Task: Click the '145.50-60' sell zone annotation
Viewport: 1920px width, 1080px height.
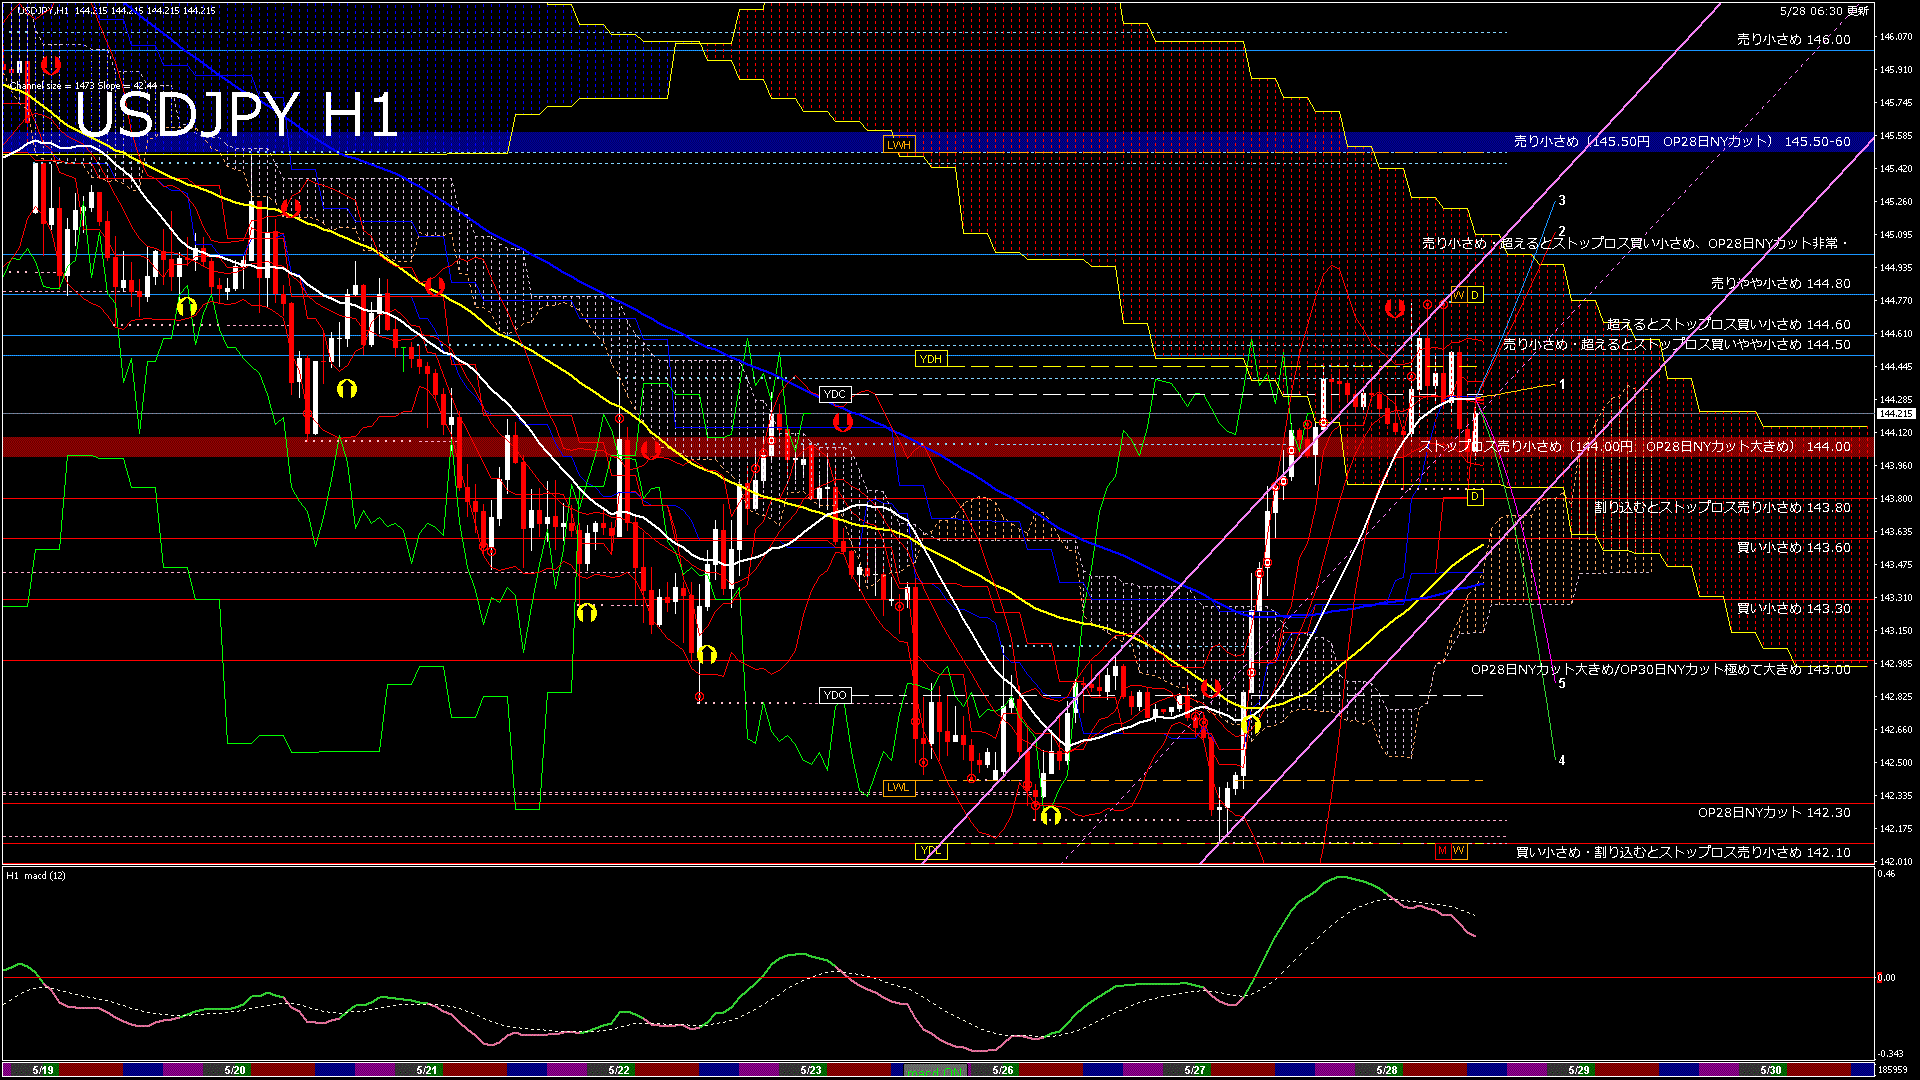Action: click(1682, 142)
